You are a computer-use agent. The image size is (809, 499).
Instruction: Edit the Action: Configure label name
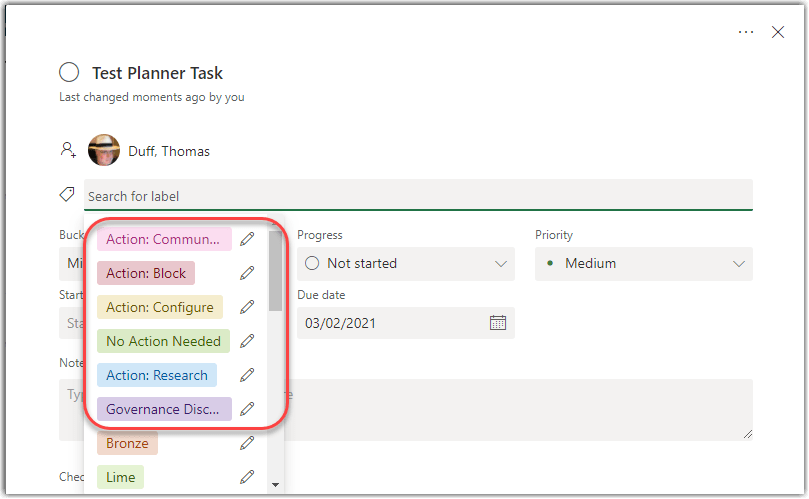pyautogui.click(x=247, y=307)
